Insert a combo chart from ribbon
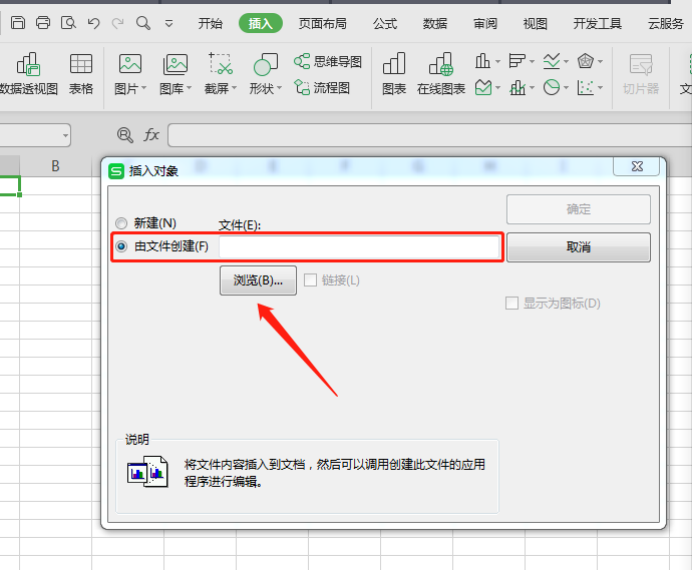692x571 pixels. click(517, 87)
